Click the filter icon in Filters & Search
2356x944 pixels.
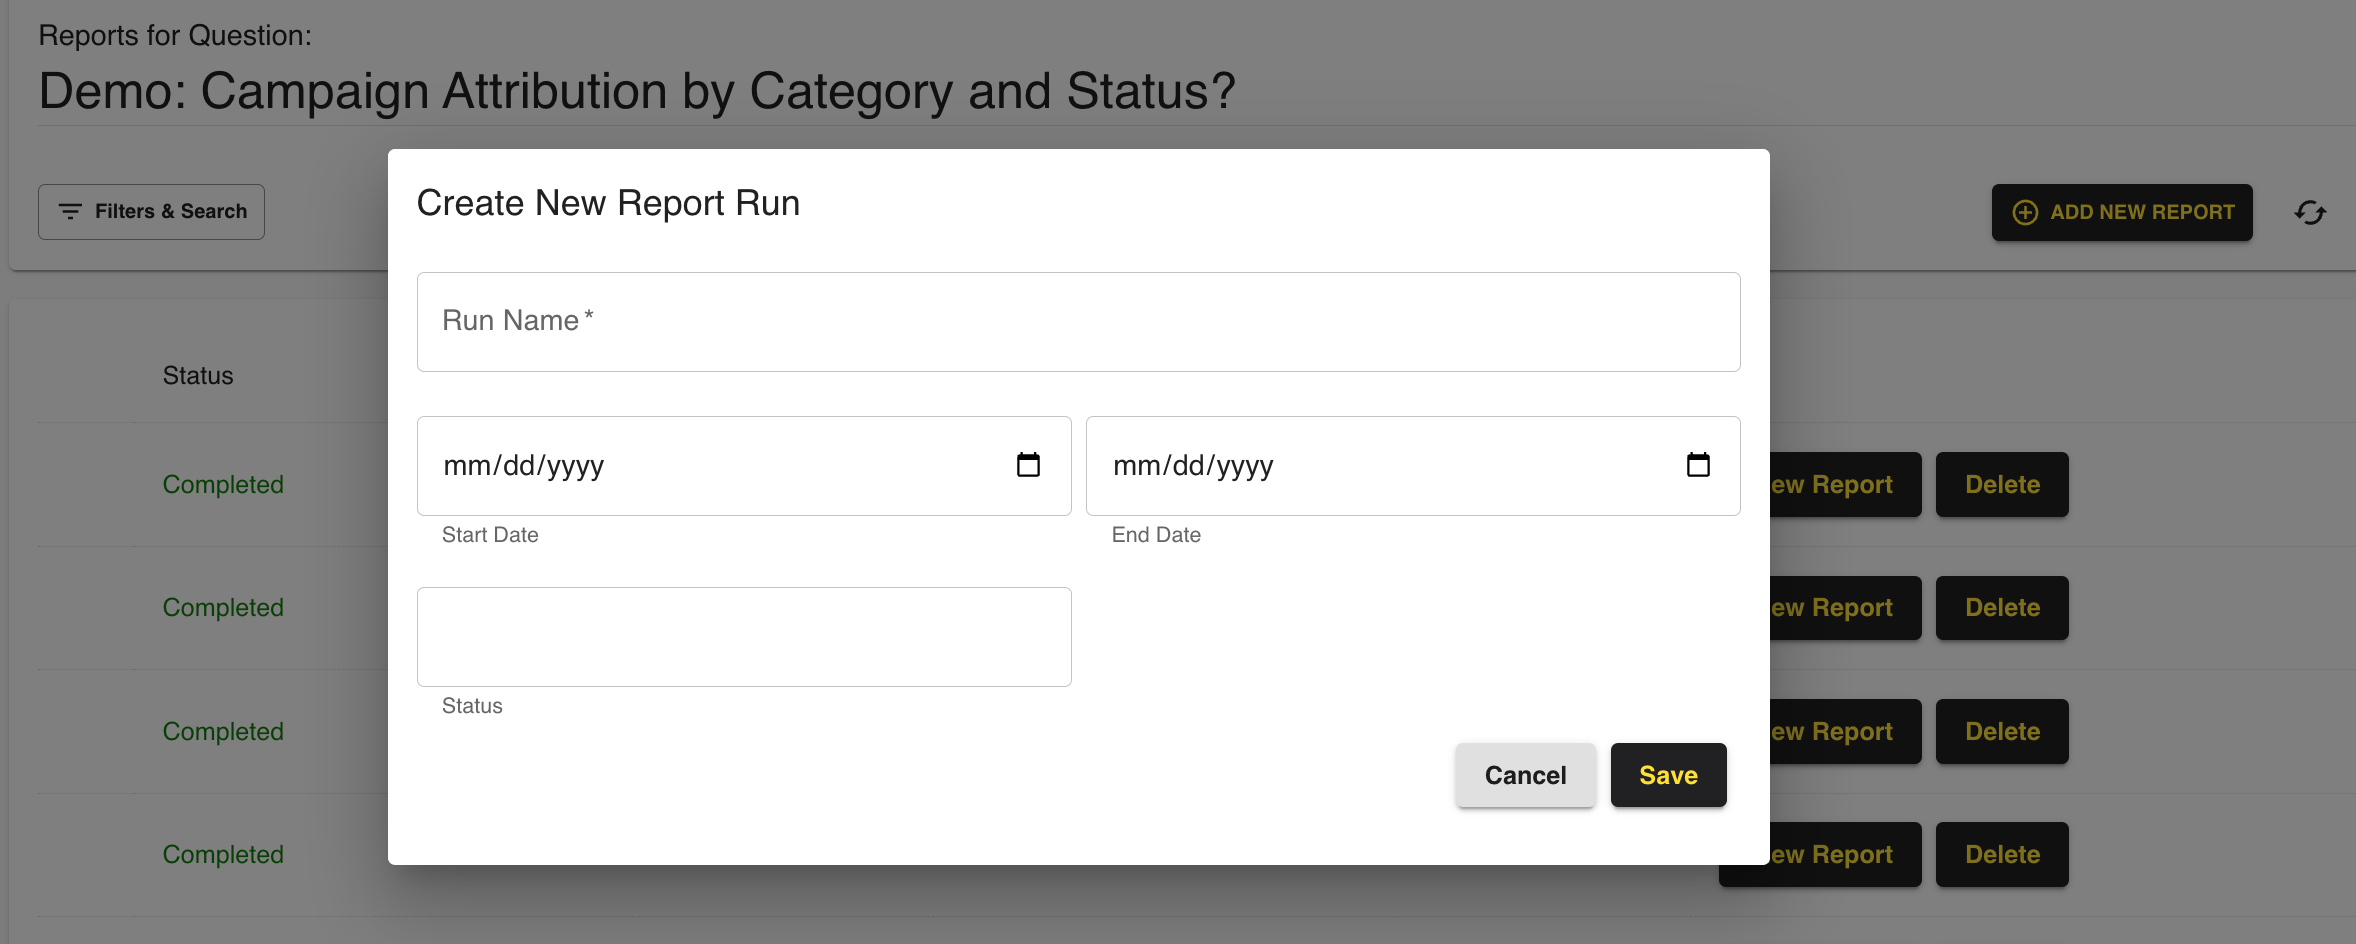(x=70, y=212)
